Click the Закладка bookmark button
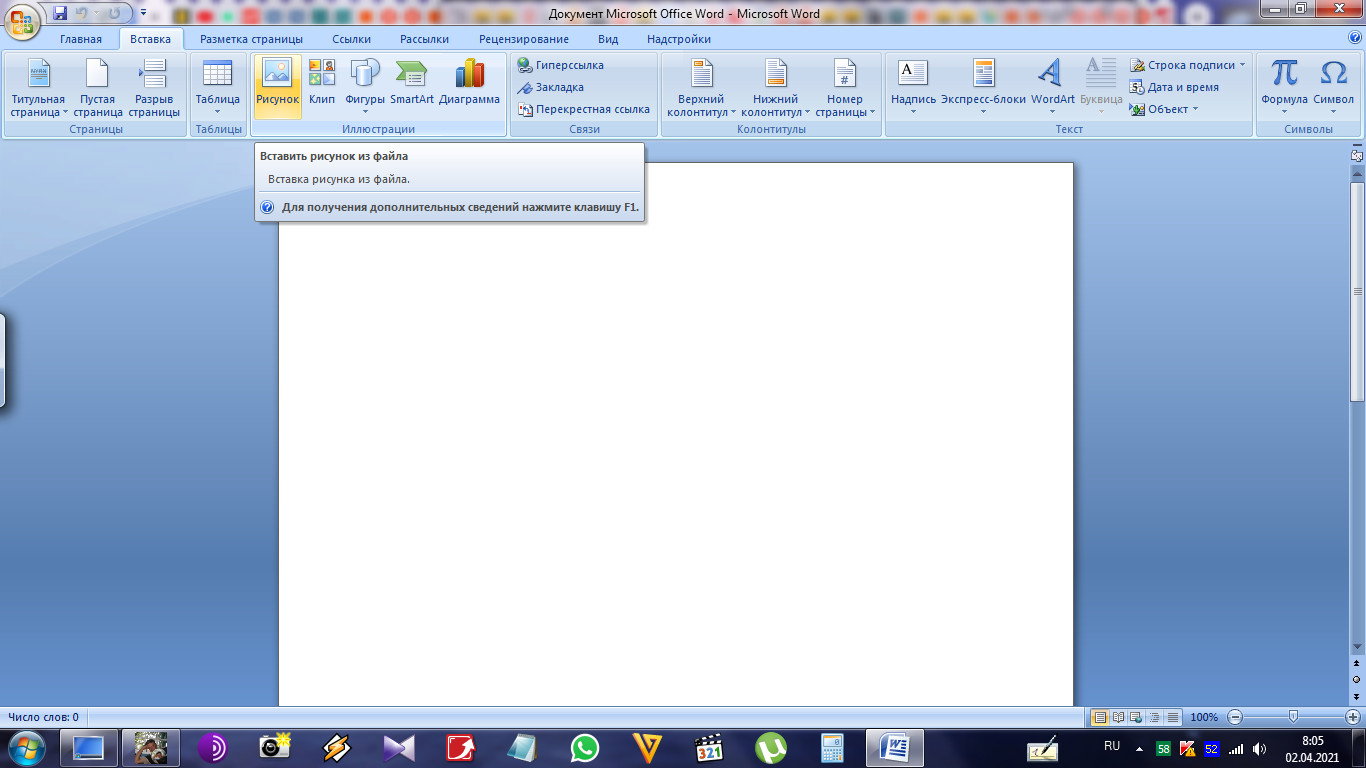 551,87
